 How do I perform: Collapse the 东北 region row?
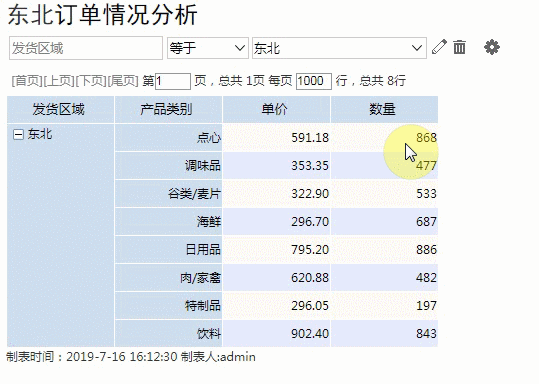[x=18, y=134]
